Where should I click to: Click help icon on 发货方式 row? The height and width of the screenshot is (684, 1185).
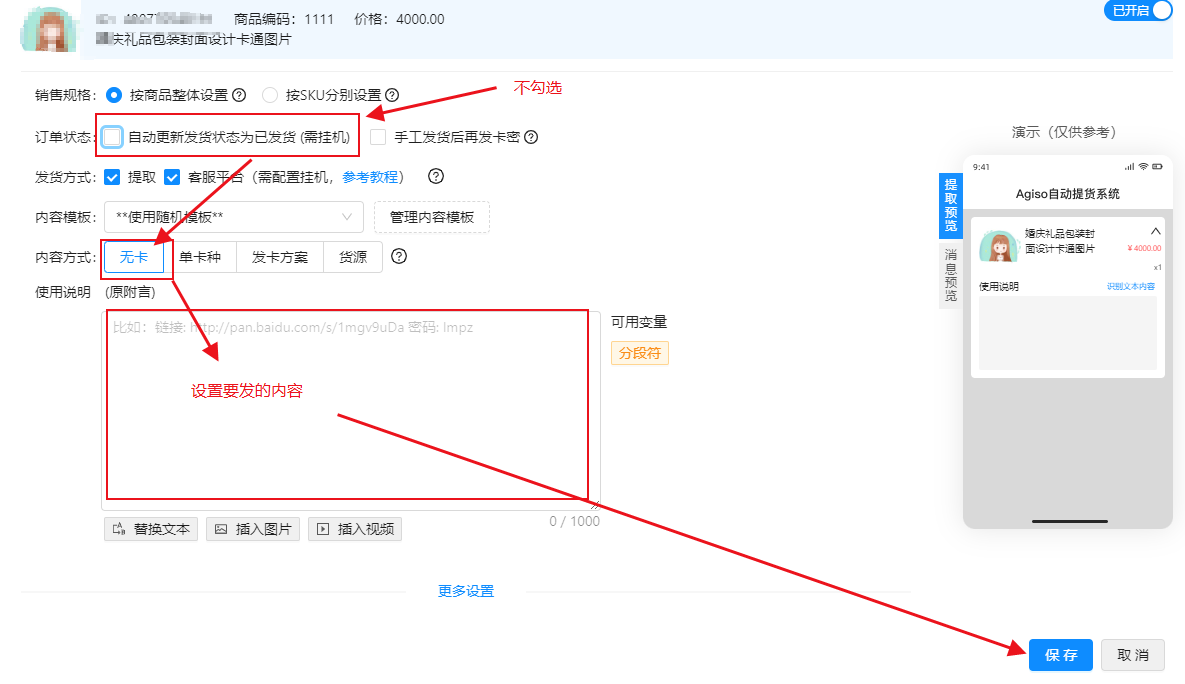pyautogui.click(x=436, y=176)
